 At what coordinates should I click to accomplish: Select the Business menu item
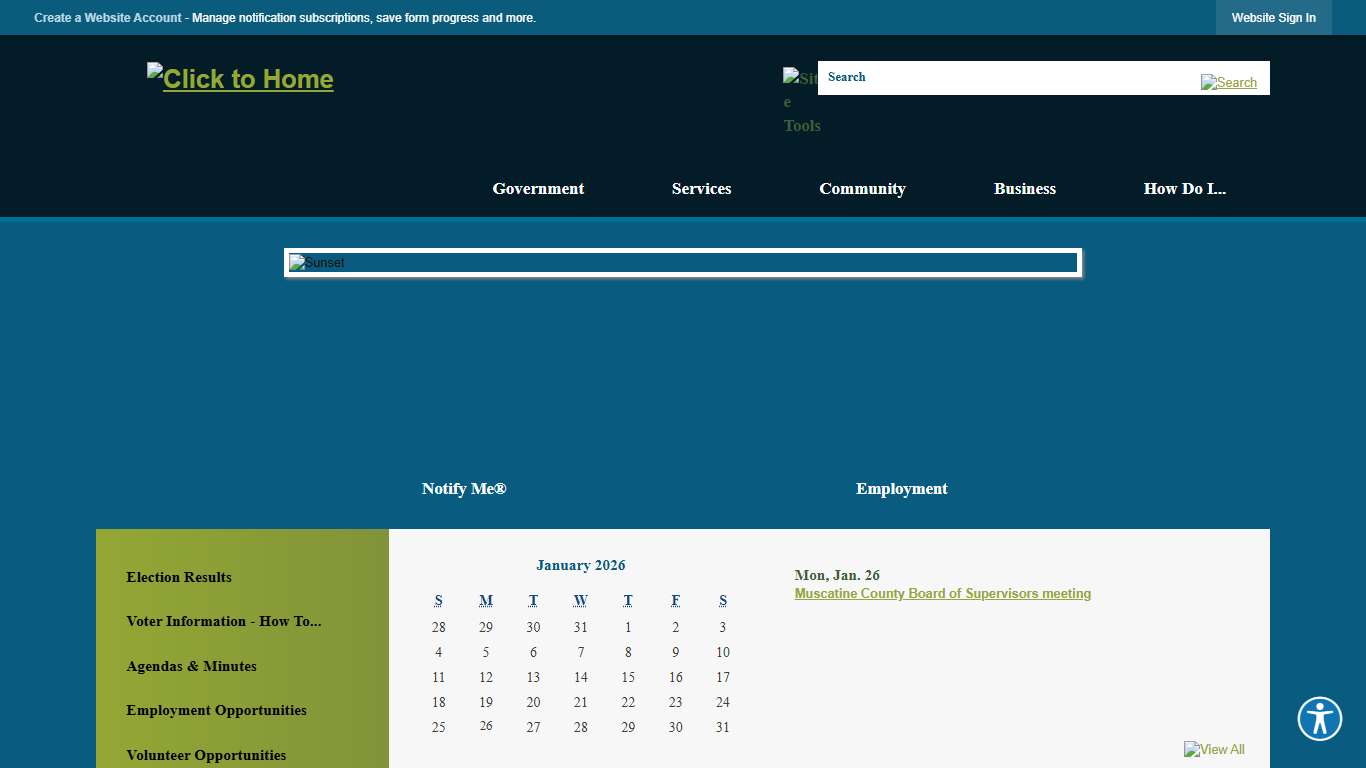tap(1025, 188)
